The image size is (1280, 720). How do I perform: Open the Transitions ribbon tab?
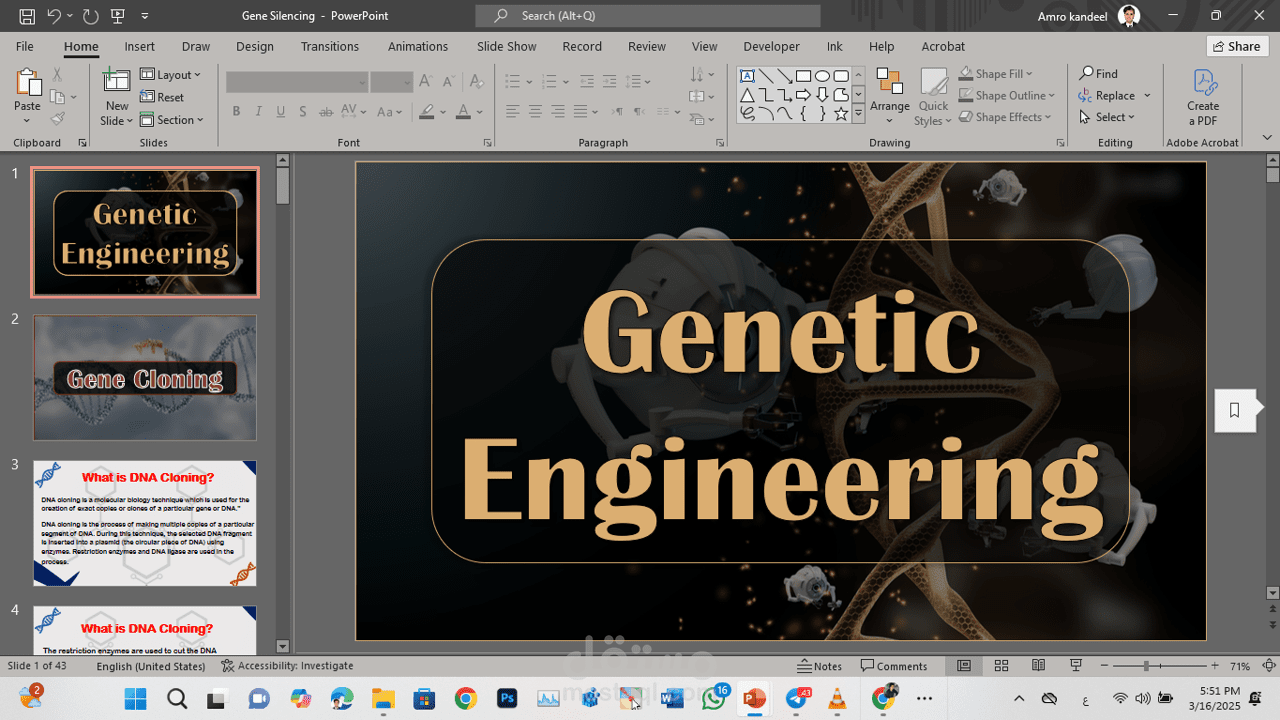[330, 46]
